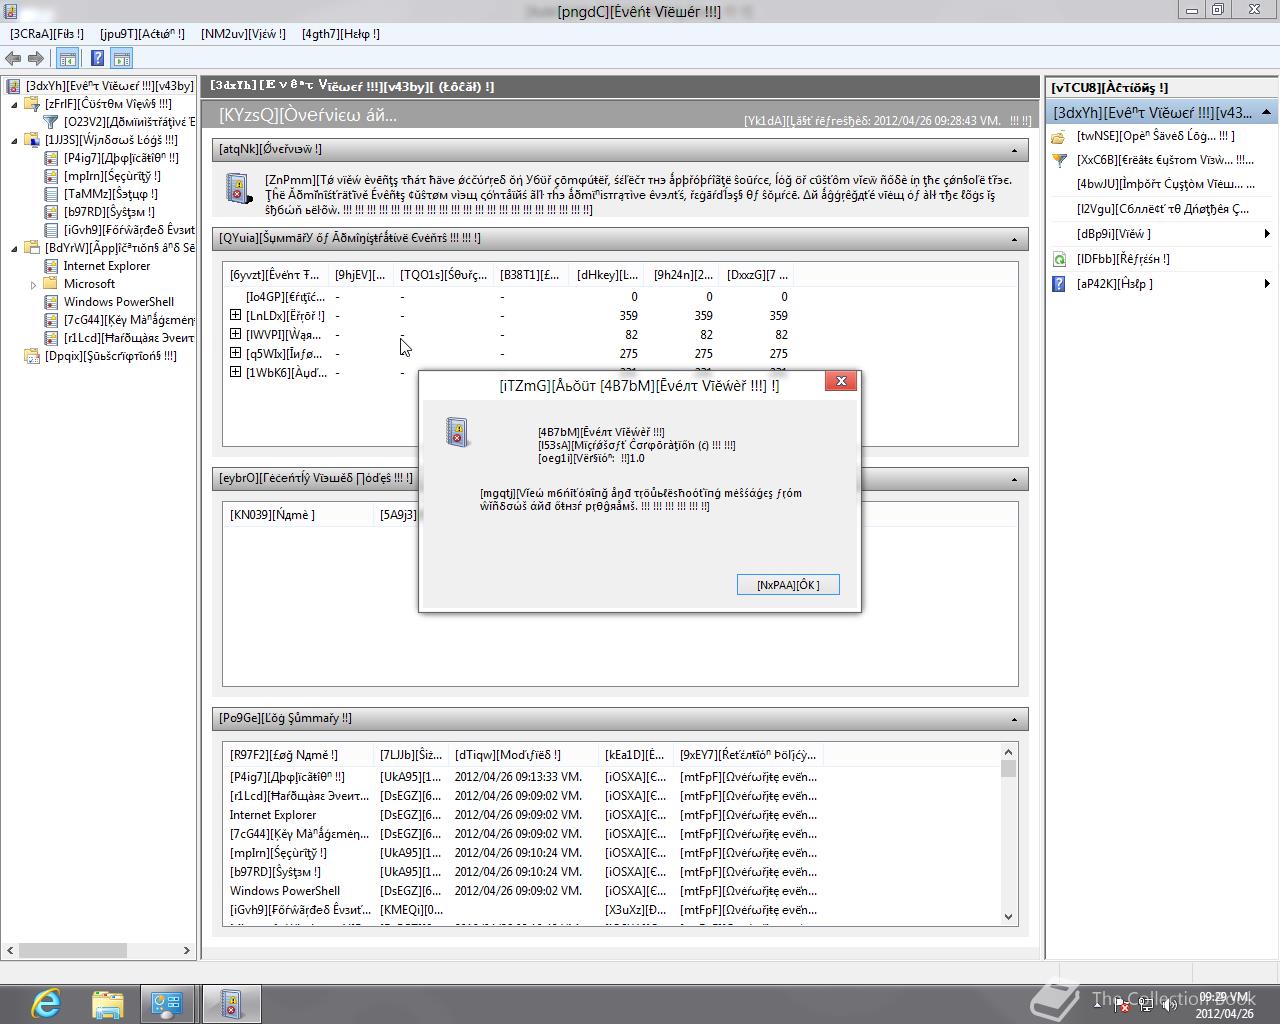Click the Log Summary scroll down arrow
1280x1024 pixels.
click(x=1008, y=916)
